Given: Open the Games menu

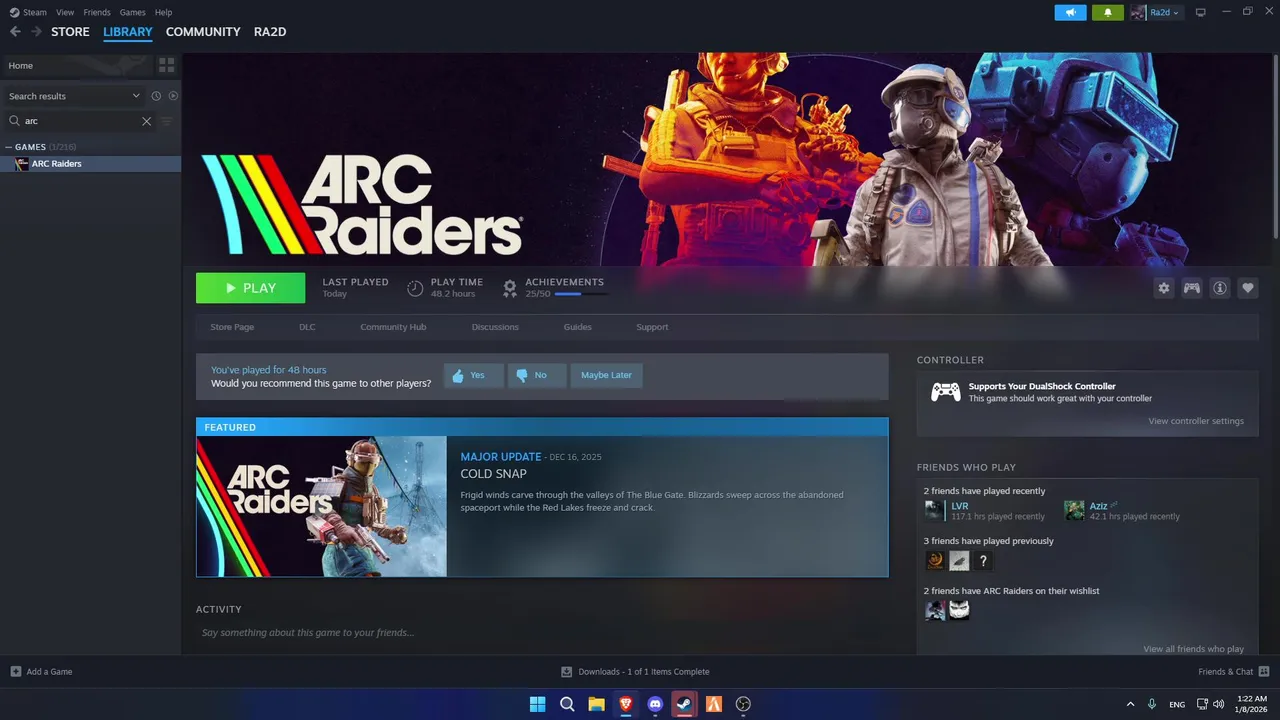Looking at the screenshot, I should click(132, 12).
